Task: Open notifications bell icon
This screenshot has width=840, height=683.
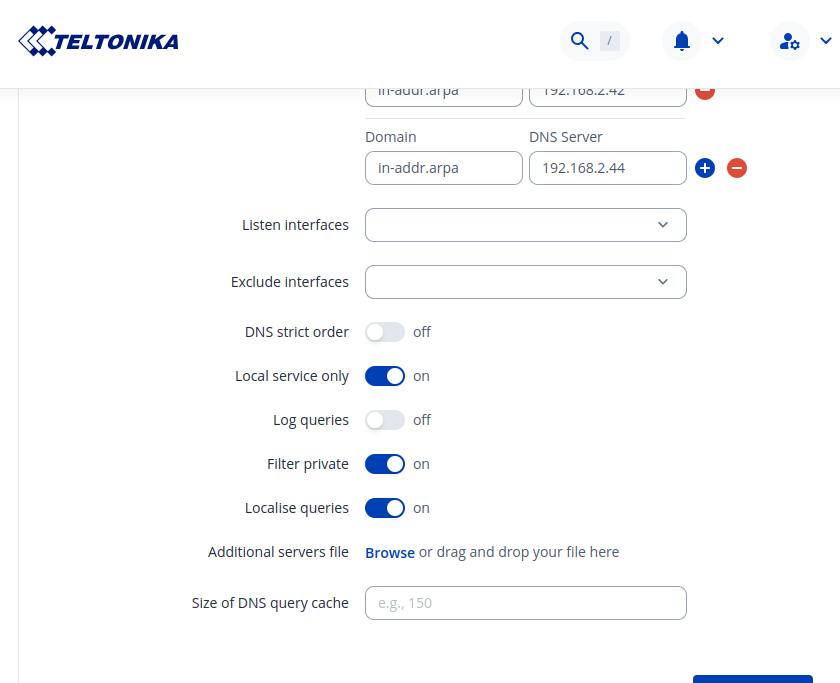Action: (682, 41)
